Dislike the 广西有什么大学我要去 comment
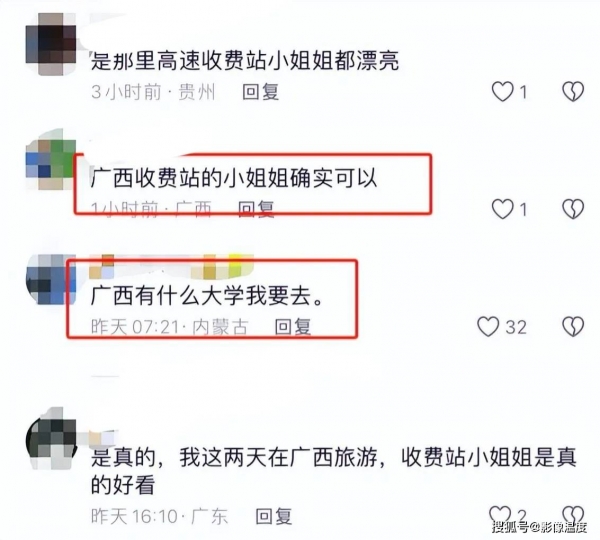The width and height of the screenshot is (600, 540). pyautogui.click(x=573, y=326)
